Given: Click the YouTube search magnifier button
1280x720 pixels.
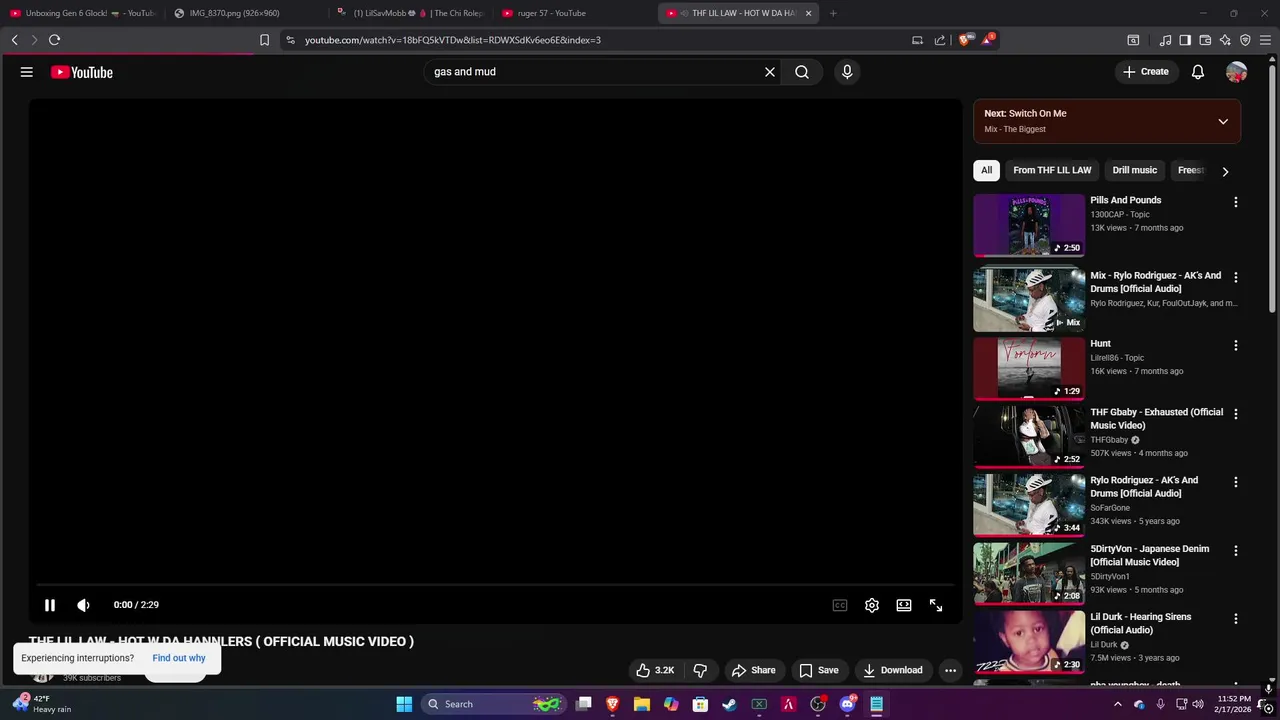Looking at the screenshot, I should click(x=802, y=72).
